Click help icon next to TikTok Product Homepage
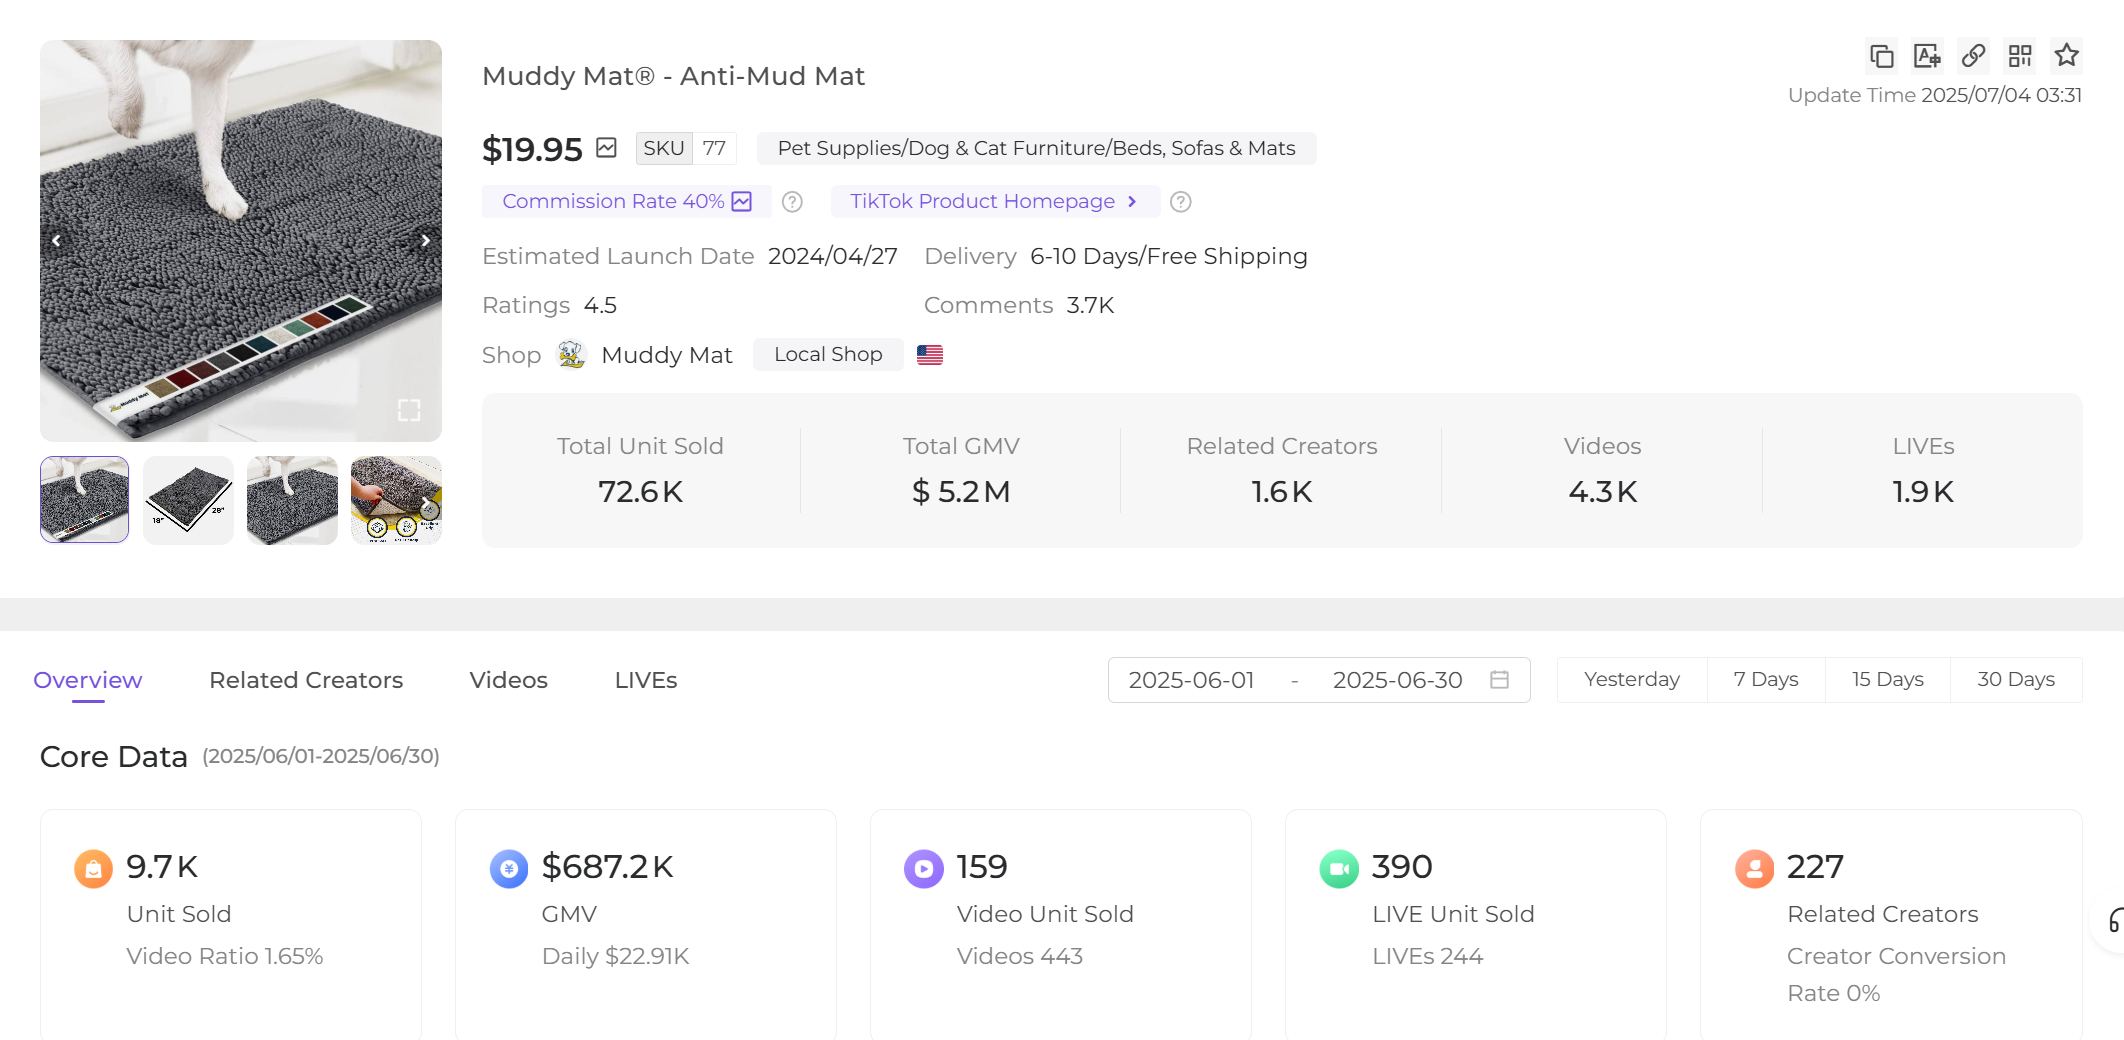 click(1180, 202)
